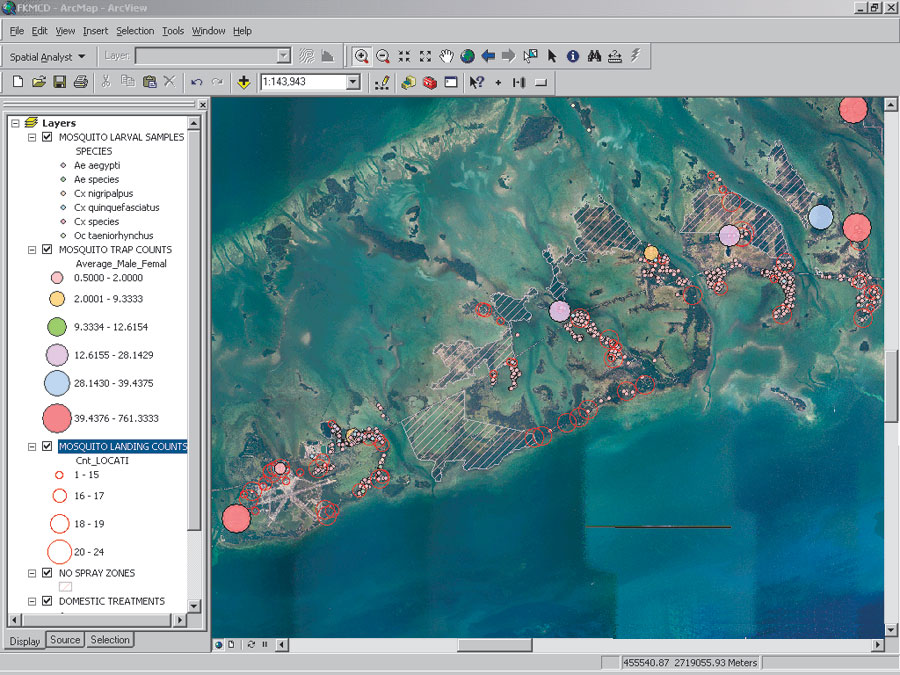This screenshot has height=675, width=900.
Task: Open the Spatial Analyst dropdown menu
Action: pyautogui.click(x=47, y=57)
